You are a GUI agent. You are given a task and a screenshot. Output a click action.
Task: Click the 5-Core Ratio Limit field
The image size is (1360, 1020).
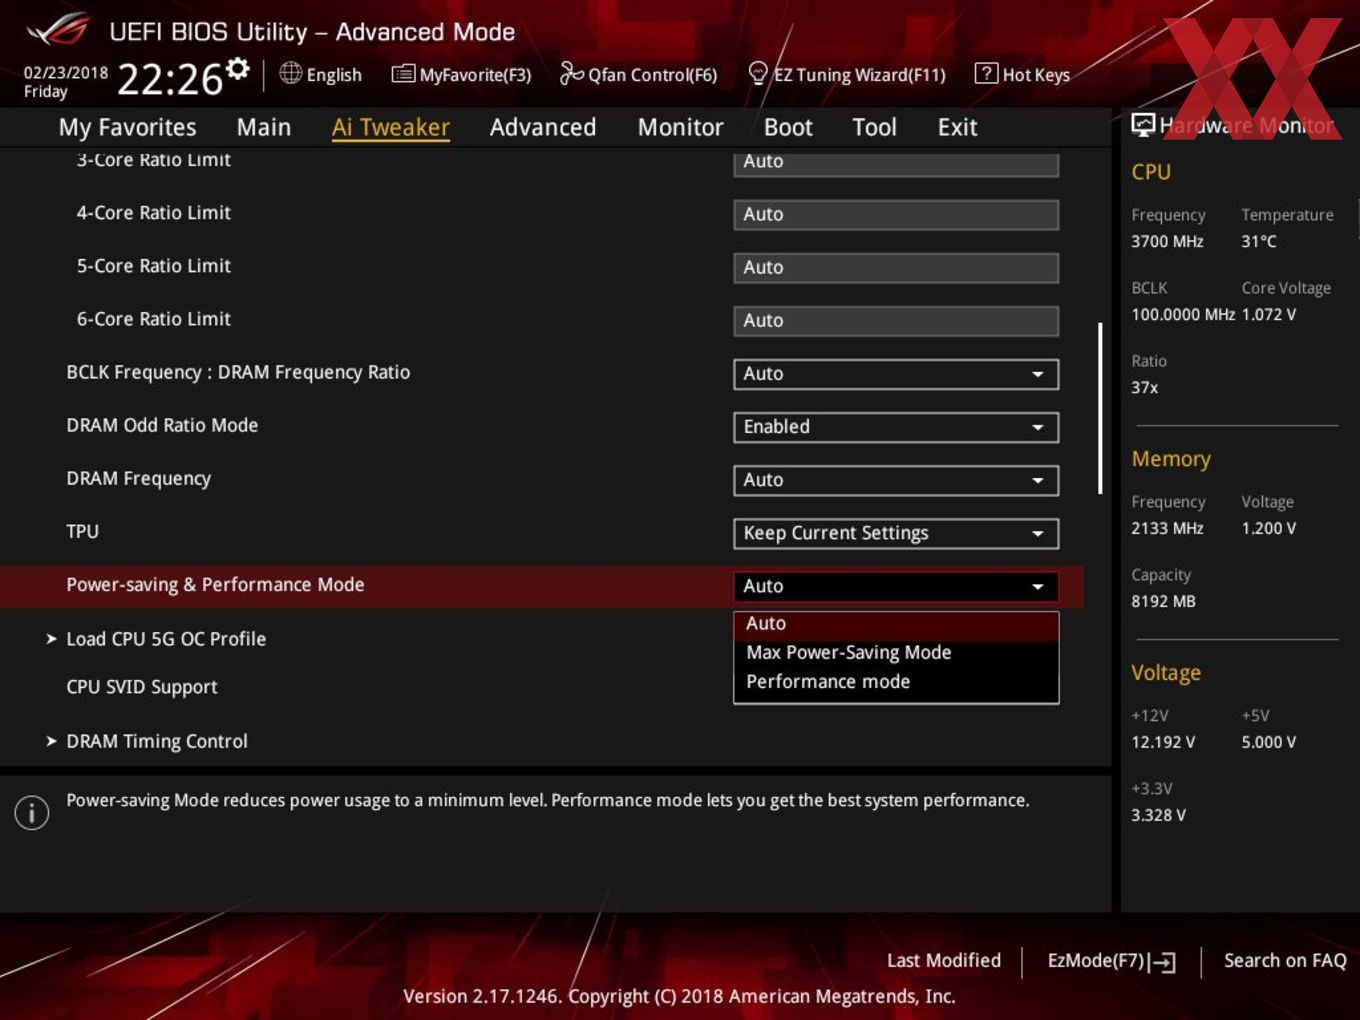[x=896, y=267]
